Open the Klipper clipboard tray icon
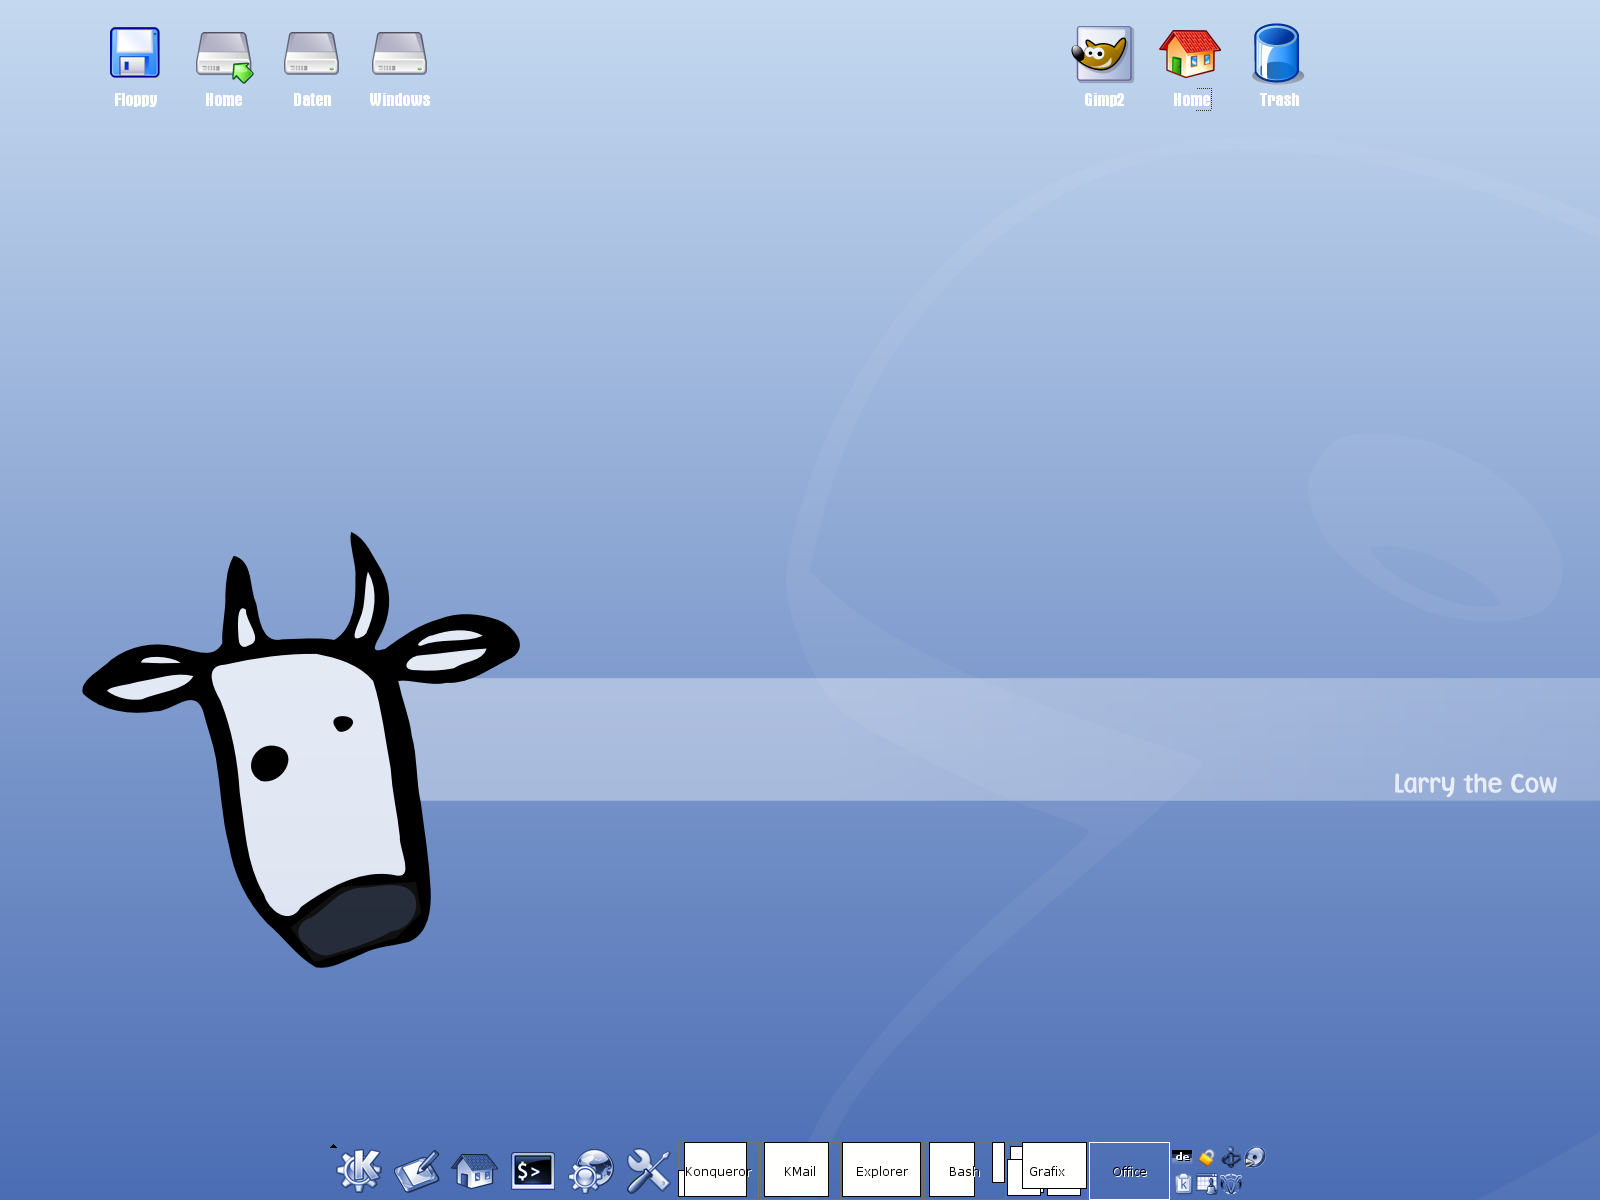This screenshot has height=1200, width=1600. click(x=1183, y=1184)
